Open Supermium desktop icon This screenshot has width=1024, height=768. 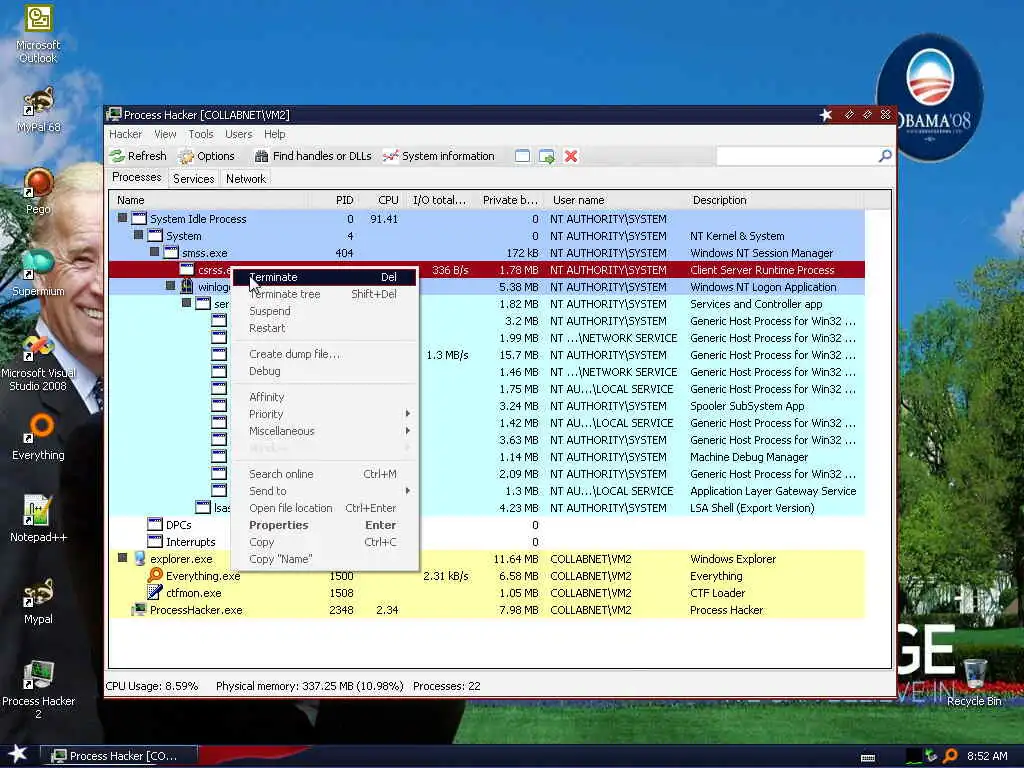pos(38,273)
